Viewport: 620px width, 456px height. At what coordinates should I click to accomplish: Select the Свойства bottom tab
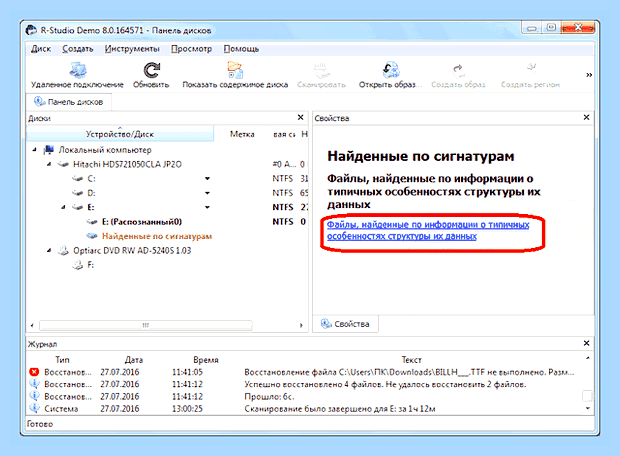coord(345,324)
